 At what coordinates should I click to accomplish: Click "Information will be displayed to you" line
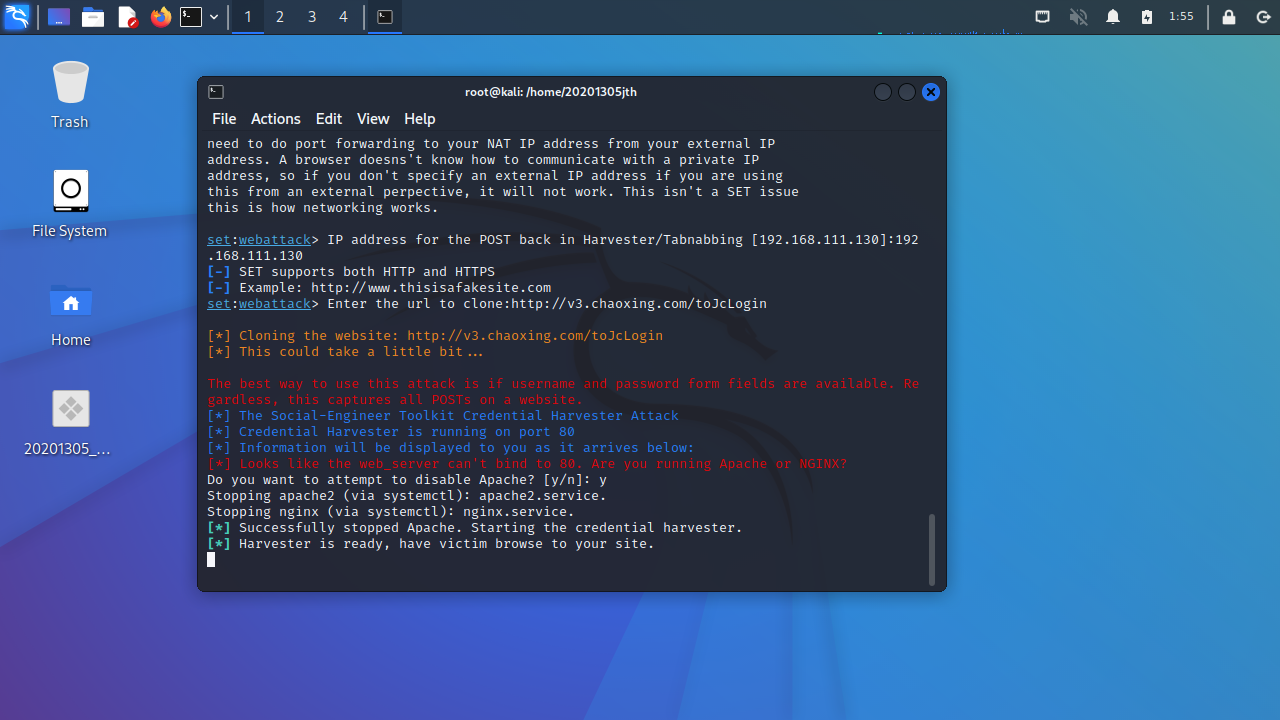(x=451, y=448)
